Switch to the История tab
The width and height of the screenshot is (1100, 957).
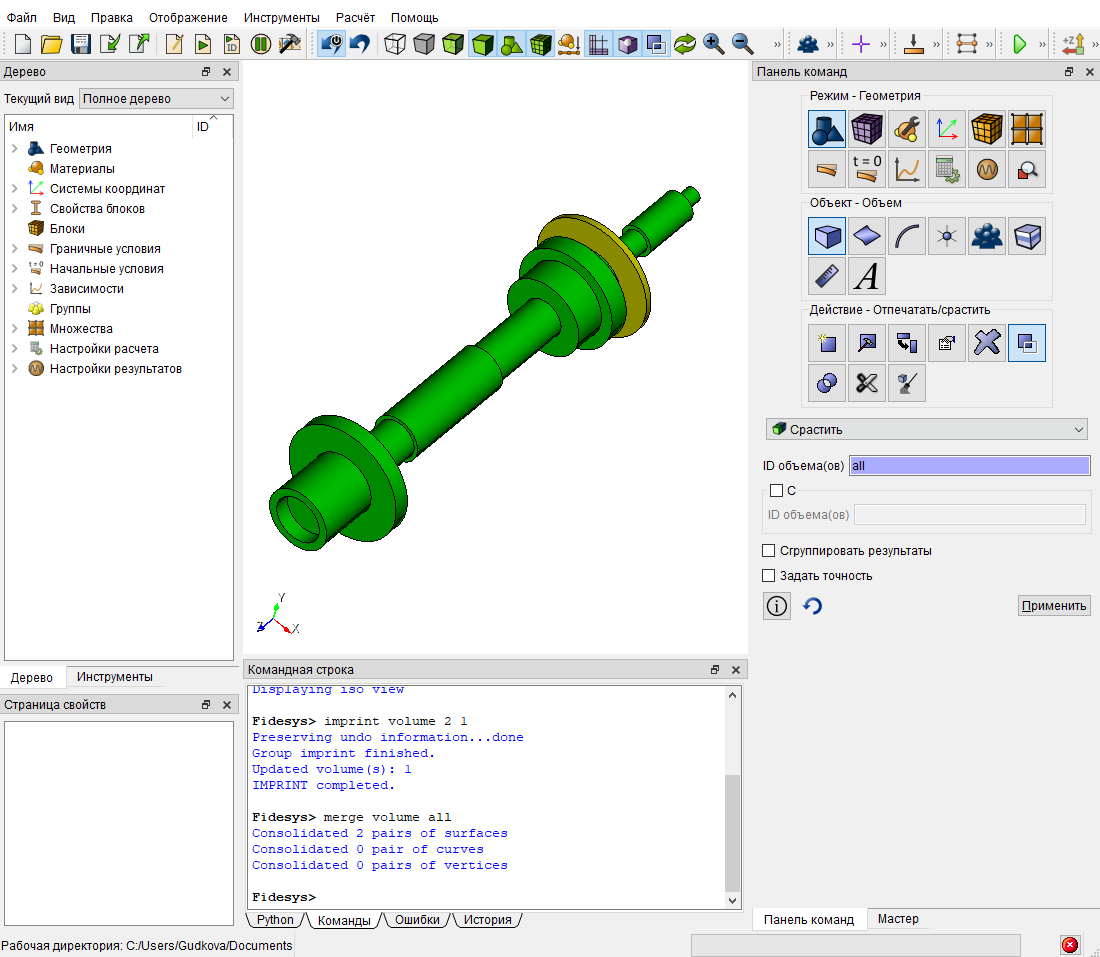click(x=488, y=920)
